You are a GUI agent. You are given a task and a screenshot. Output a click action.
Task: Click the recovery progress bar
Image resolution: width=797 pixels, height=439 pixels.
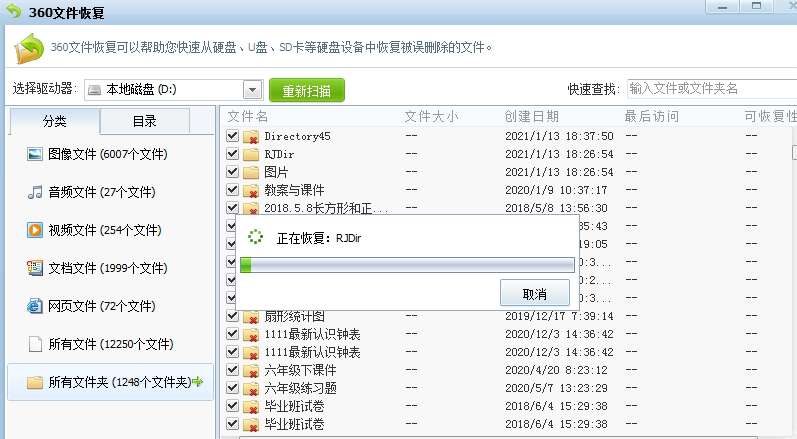[x=406, y=265]
